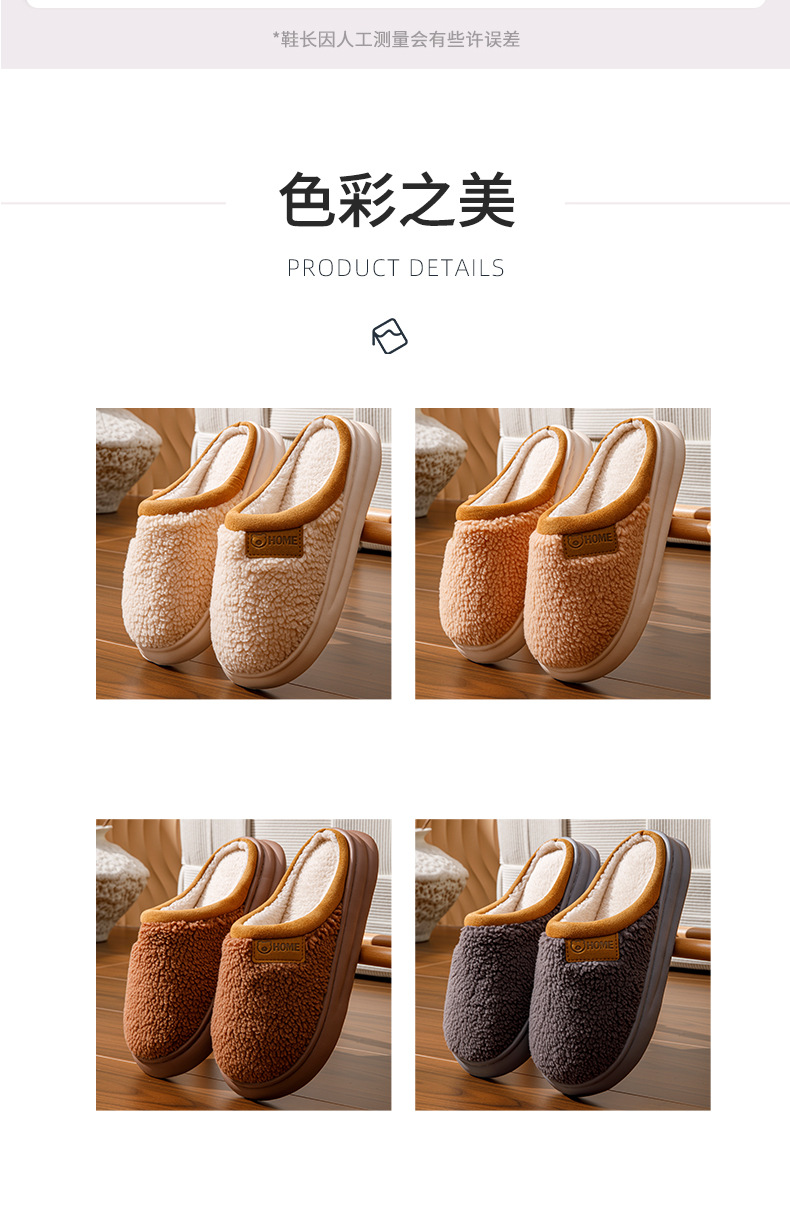The height and width of the screenshot is (1230, 790).
Task: Open the khaki orange slippers photo
Action: pyautogui.click(x=563, y=553)
